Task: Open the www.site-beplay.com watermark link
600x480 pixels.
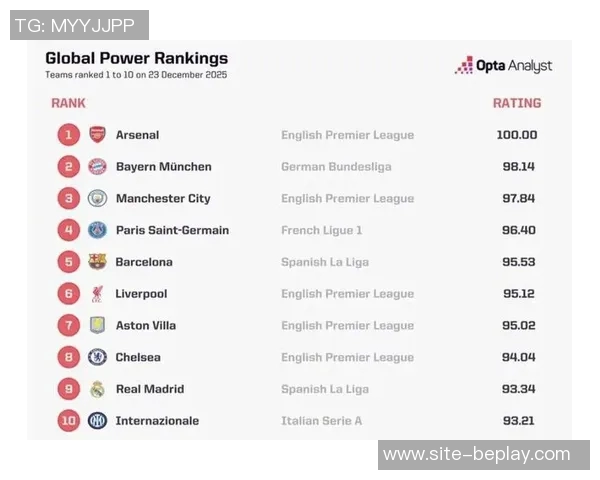Action: (x=476, y=455)
